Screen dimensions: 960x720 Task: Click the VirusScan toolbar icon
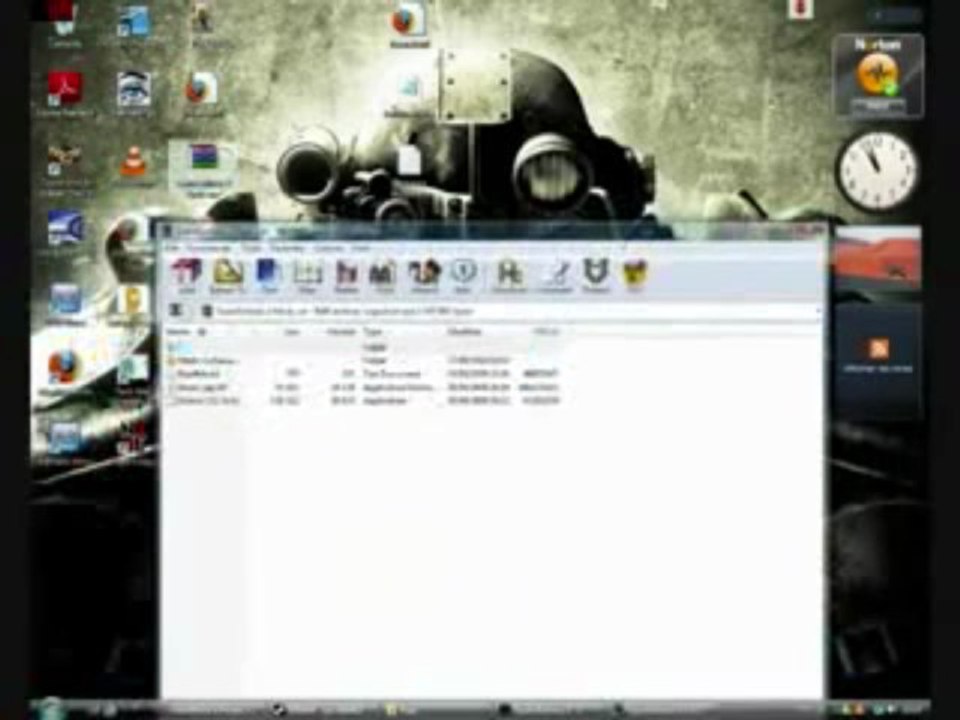[x=508, y=275]
